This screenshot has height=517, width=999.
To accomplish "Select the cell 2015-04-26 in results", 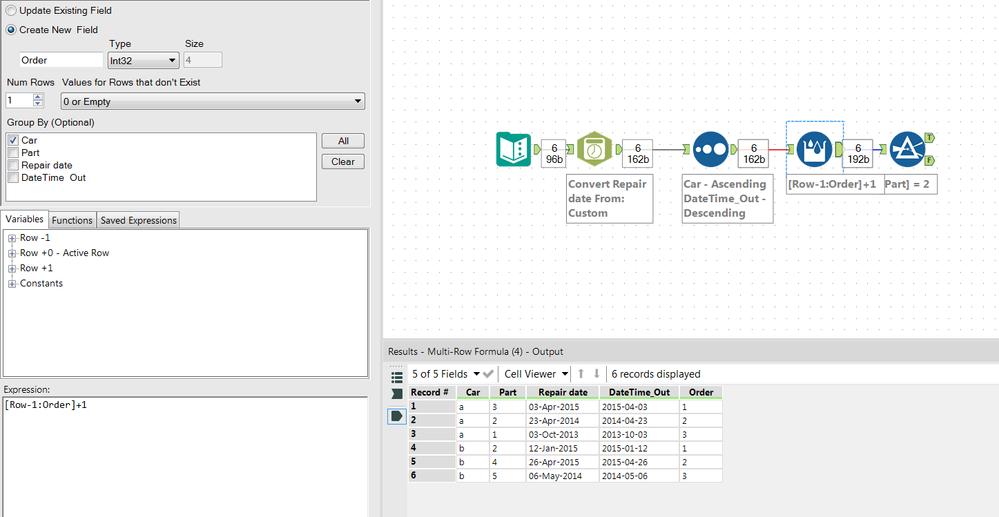I will click(640, 462).
